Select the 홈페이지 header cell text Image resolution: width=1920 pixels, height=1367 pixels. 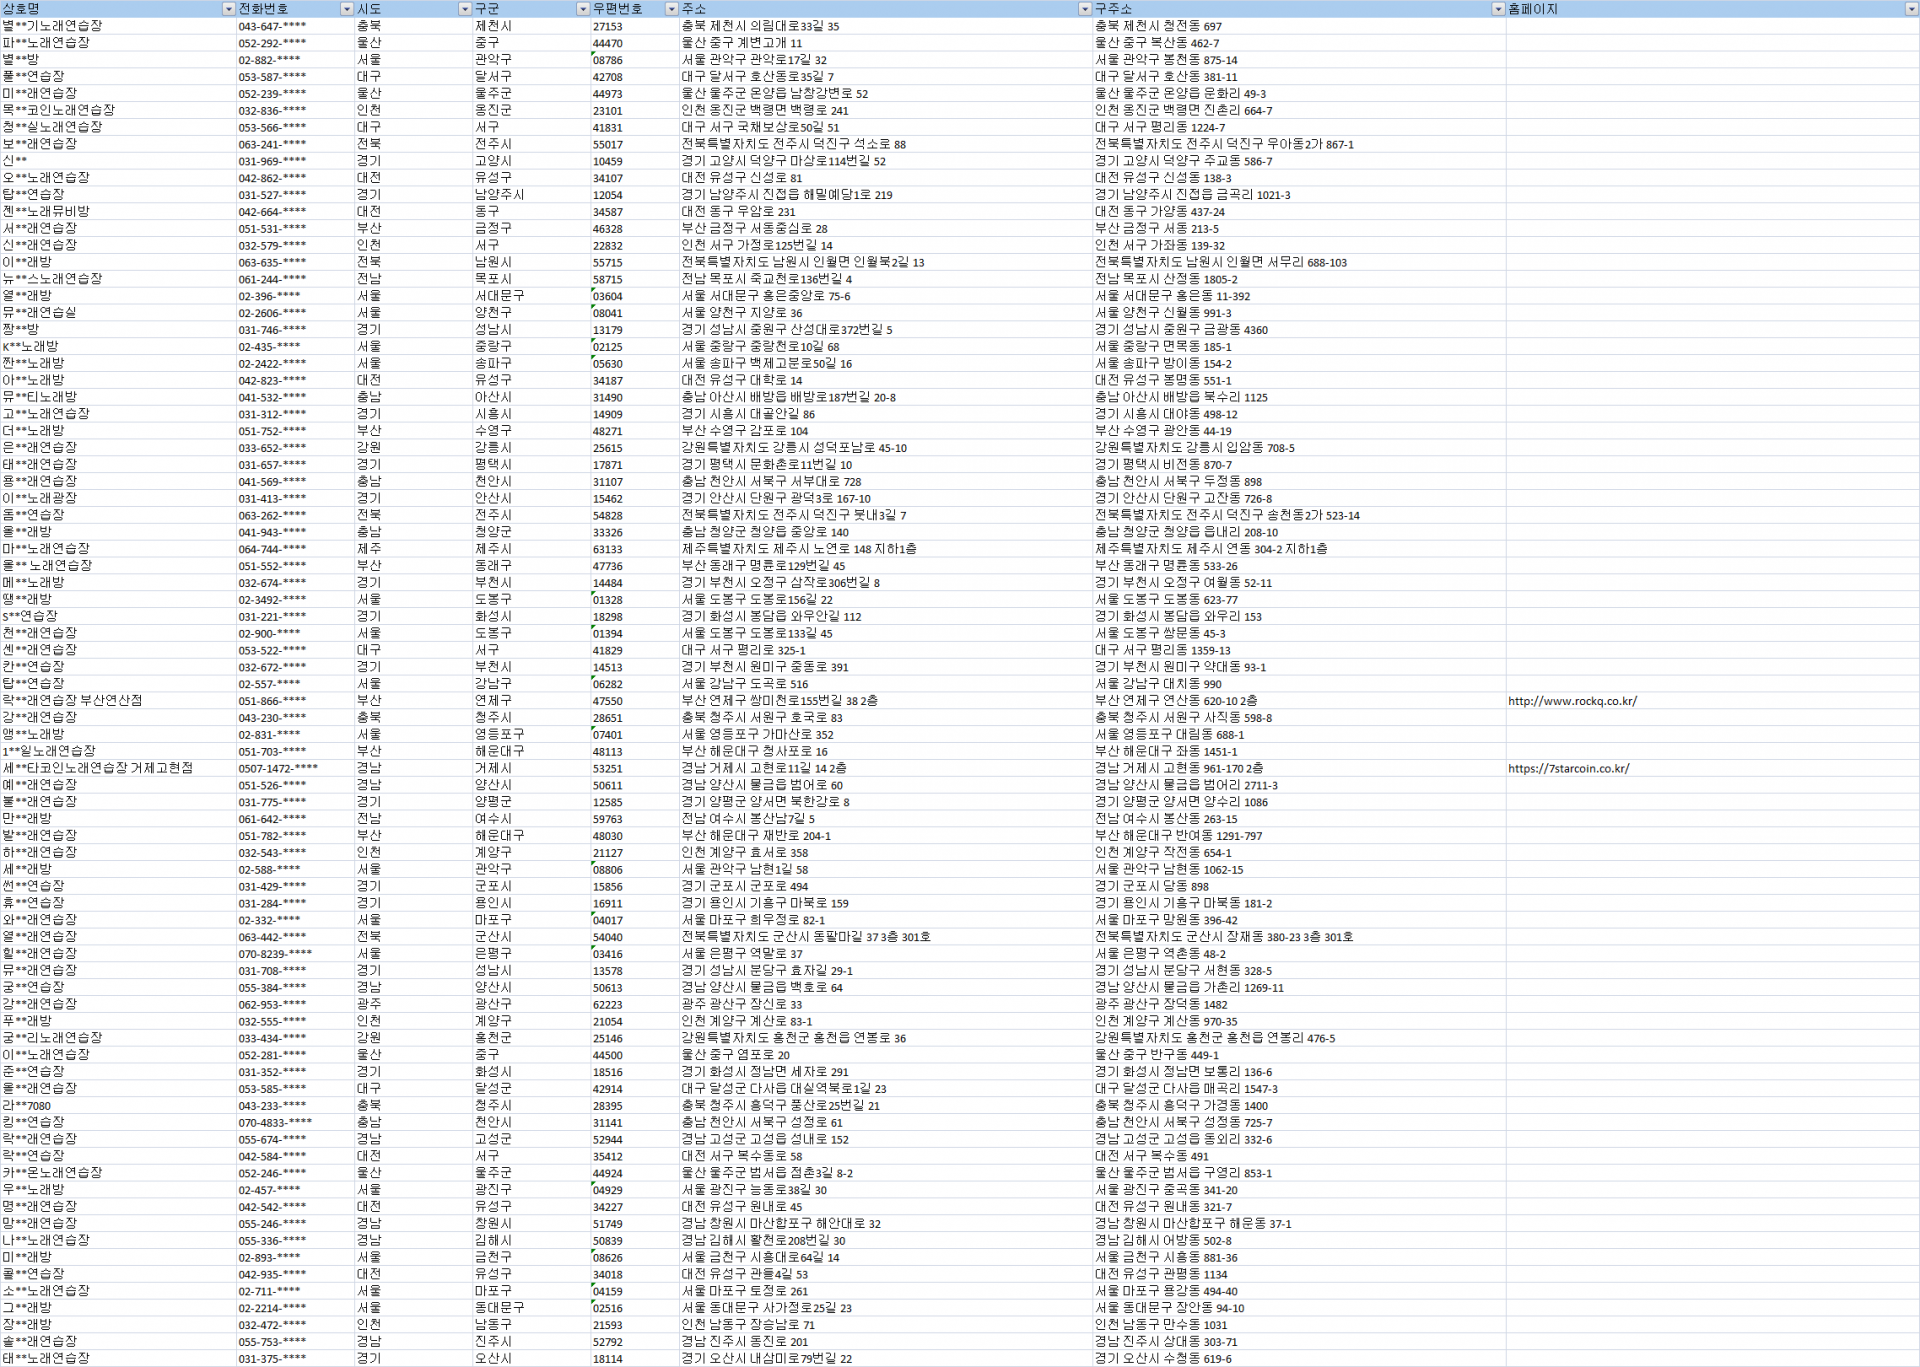(1533, 9)
